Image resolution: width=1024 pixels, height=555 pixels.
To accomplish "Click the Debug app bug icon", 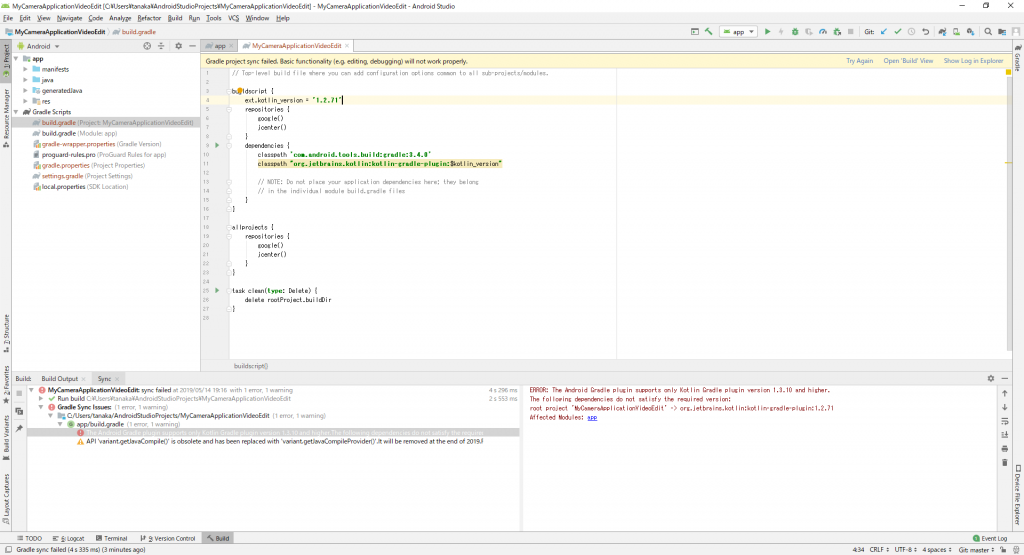I will pos(795,31).
